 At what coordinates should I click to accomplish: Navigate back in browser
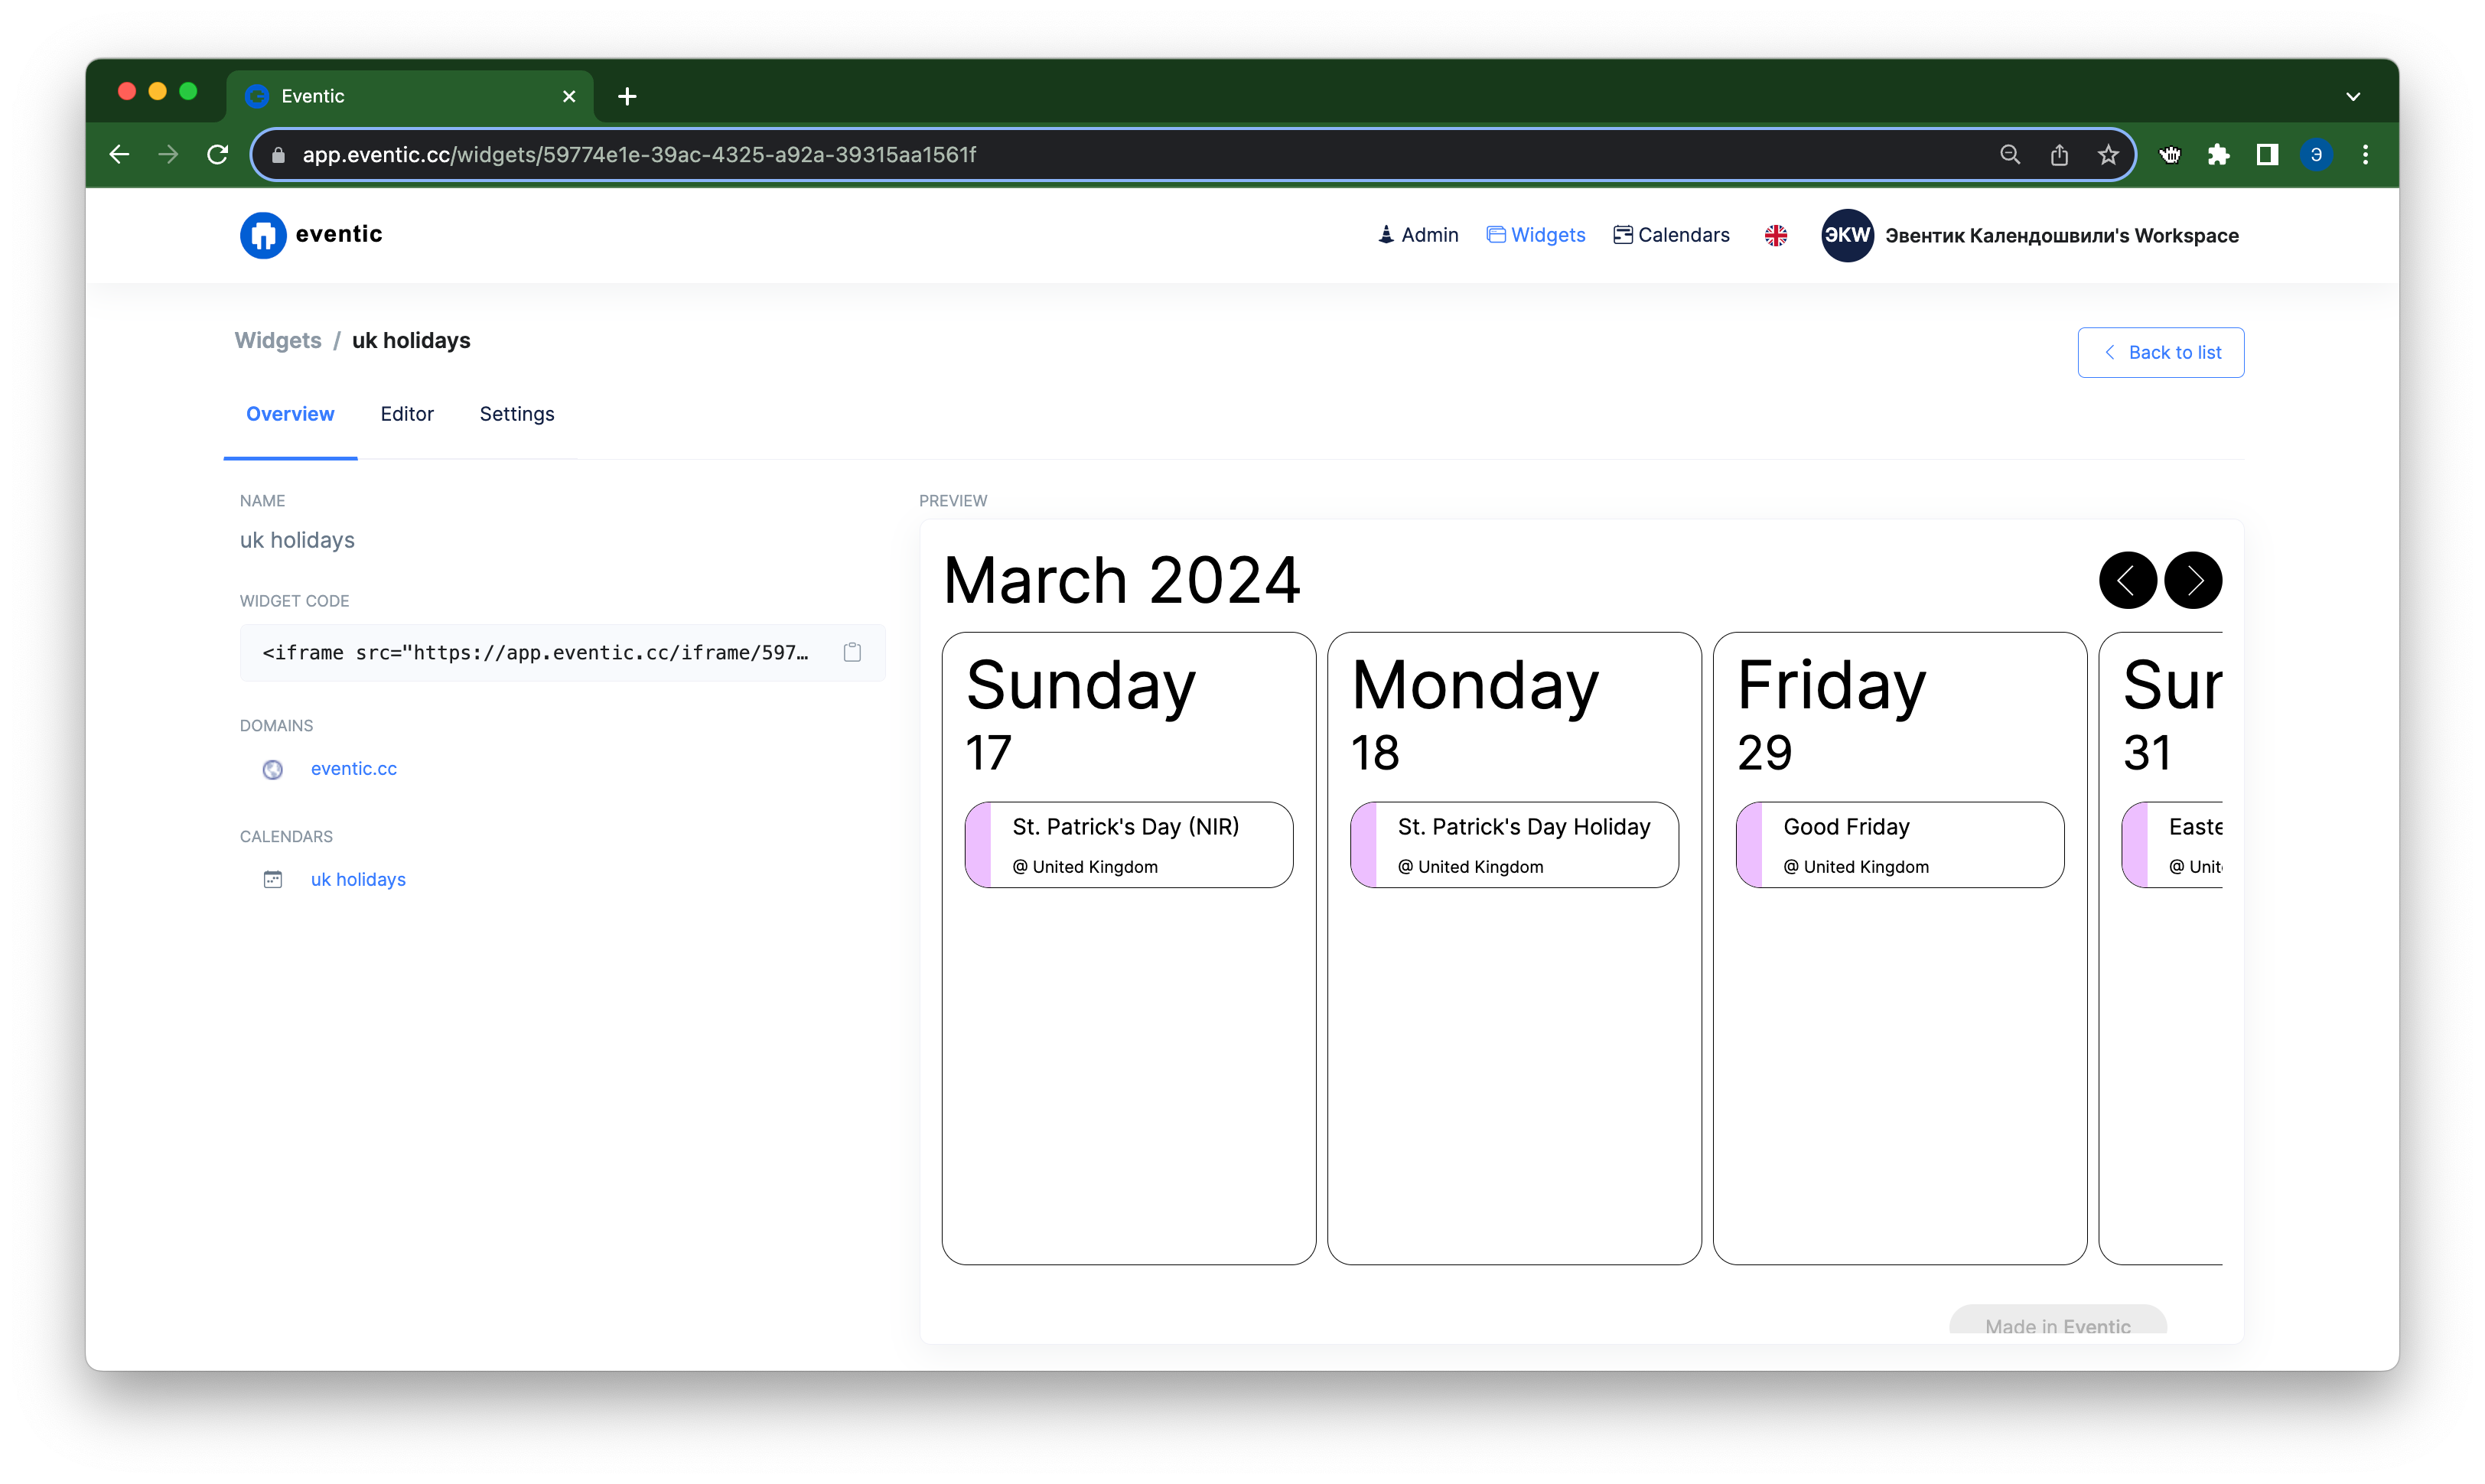[119, 154]
